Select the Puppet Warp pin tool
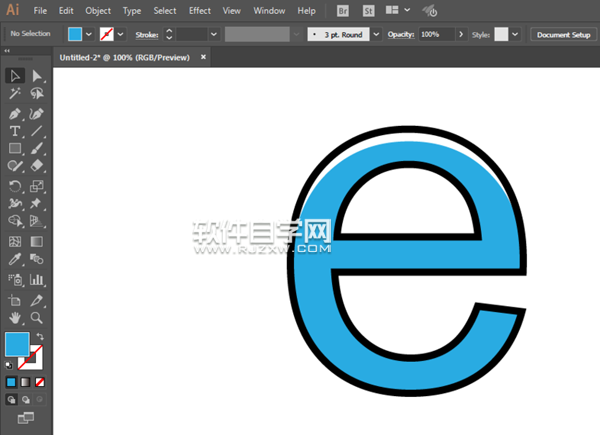Viewport: 600px width, 435px height. pos(37,203)
